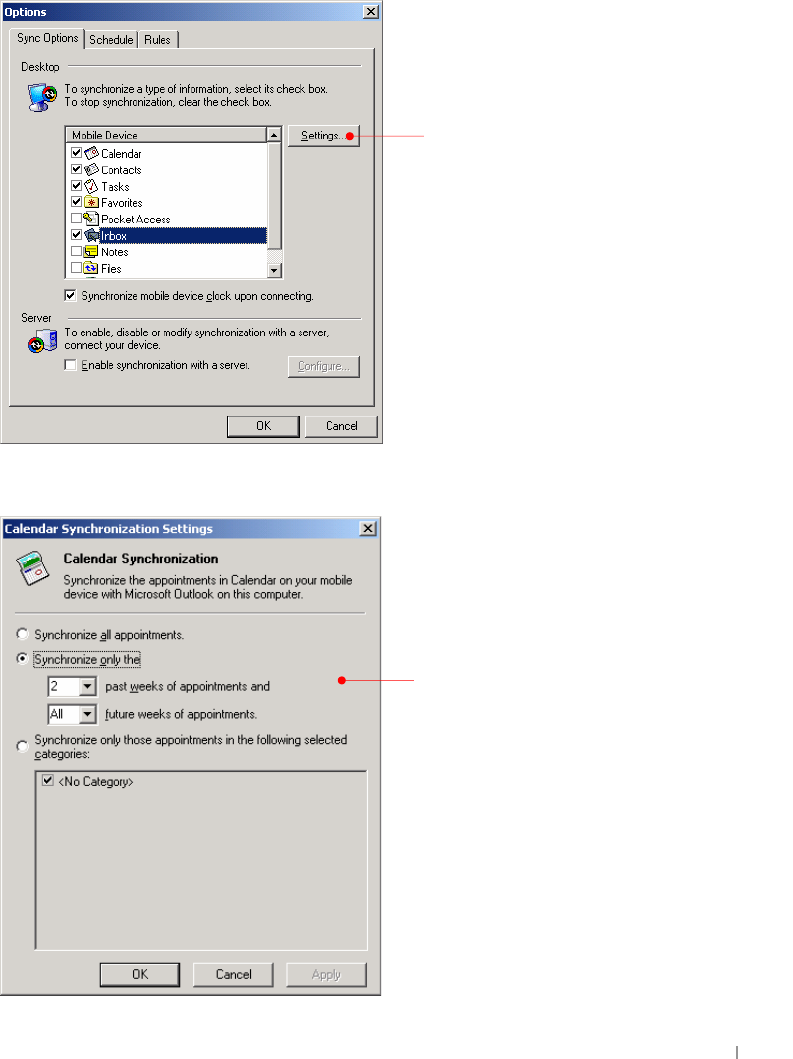Switch to the Schedule tab
The width and height of the screenshot is (793, 1059).
[111, 40]
